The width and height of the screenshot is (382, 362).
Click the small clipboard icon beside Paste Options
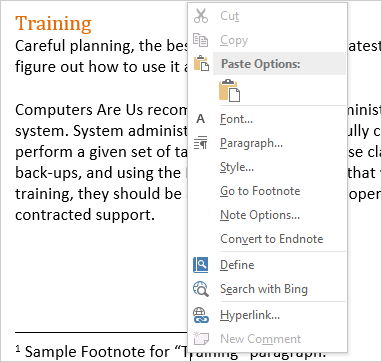(201, 63)
